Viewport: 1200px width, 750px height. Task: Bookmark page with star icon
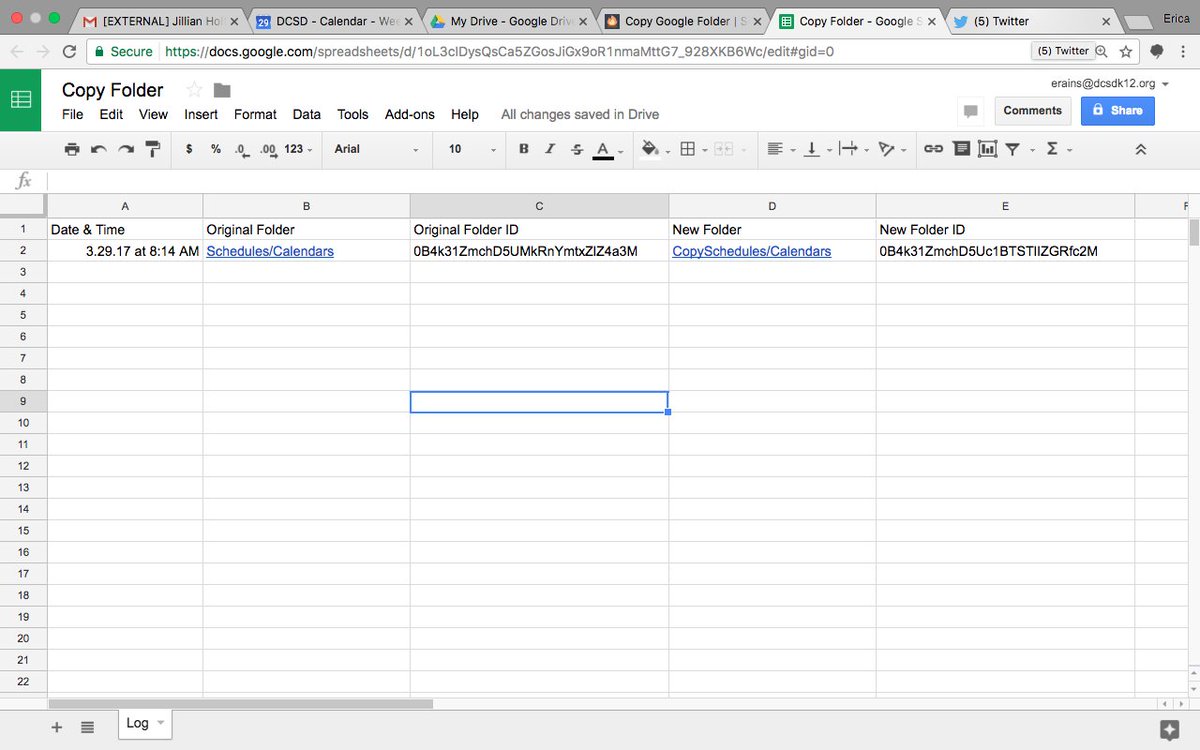pyautogui.click(x=1126, y=51)
